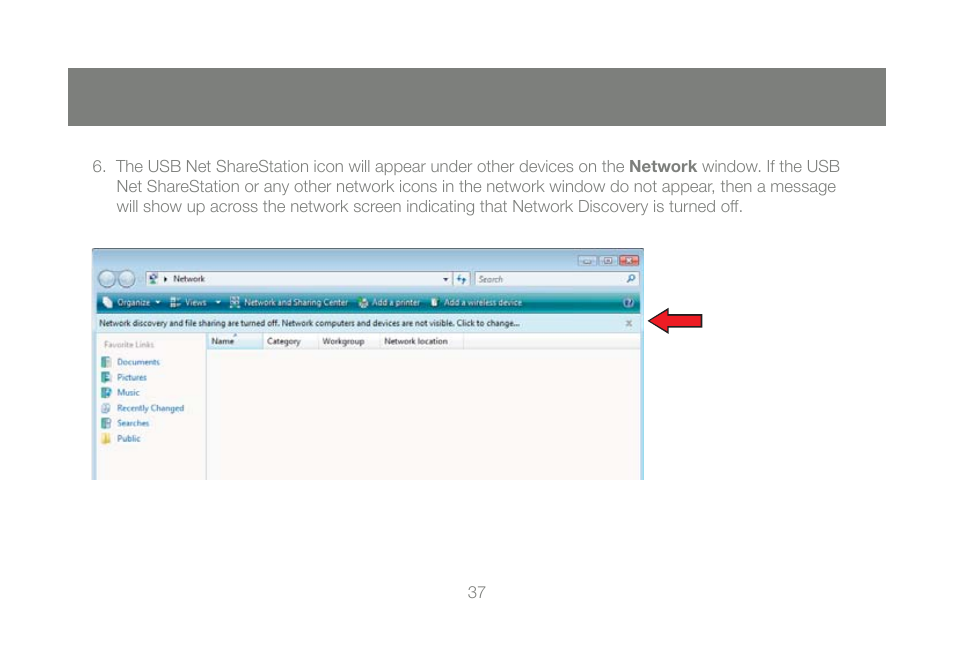Choose Add a wireless device
The height and width of the screenshot is (665, 954).
476,302
